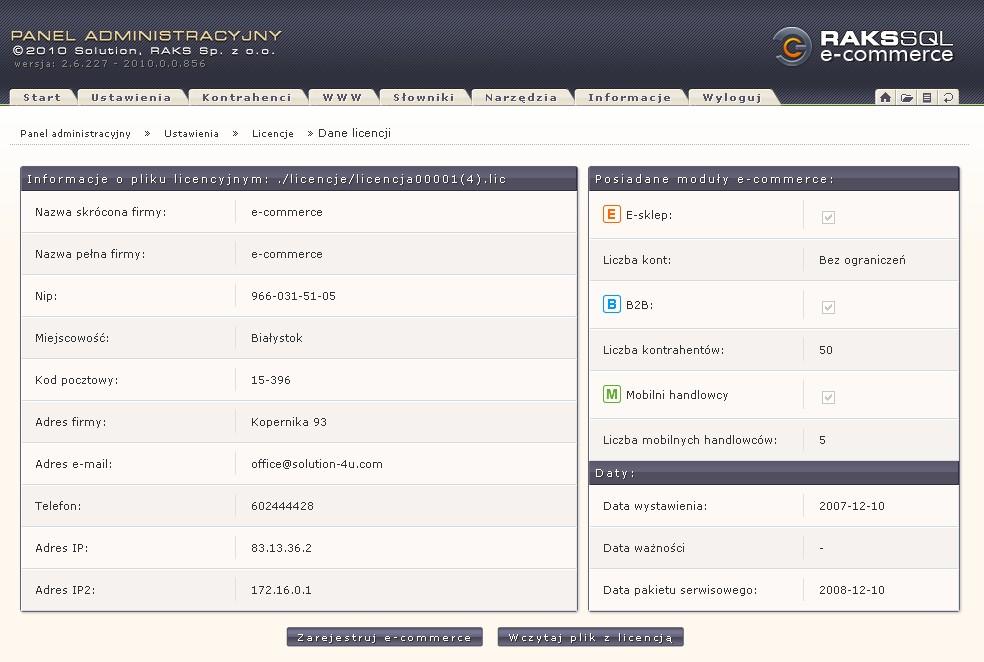Viewport: 984px width, 662px height.
Task: Click the postal code 15-396
Action: pyautogui.click(x=270, y=380)
